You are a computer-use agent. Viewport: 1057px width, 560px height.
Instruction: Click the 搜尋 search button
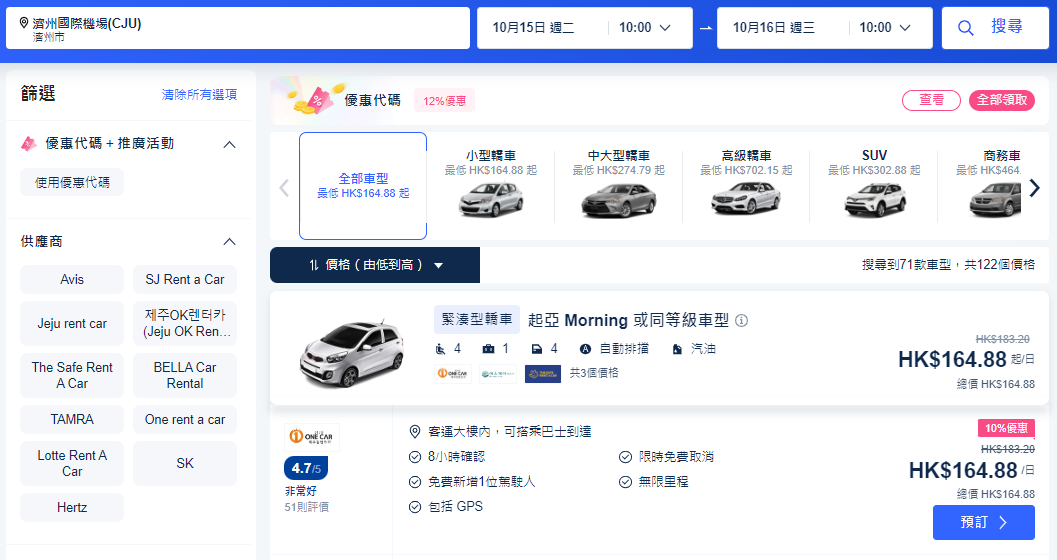(995, 28)
